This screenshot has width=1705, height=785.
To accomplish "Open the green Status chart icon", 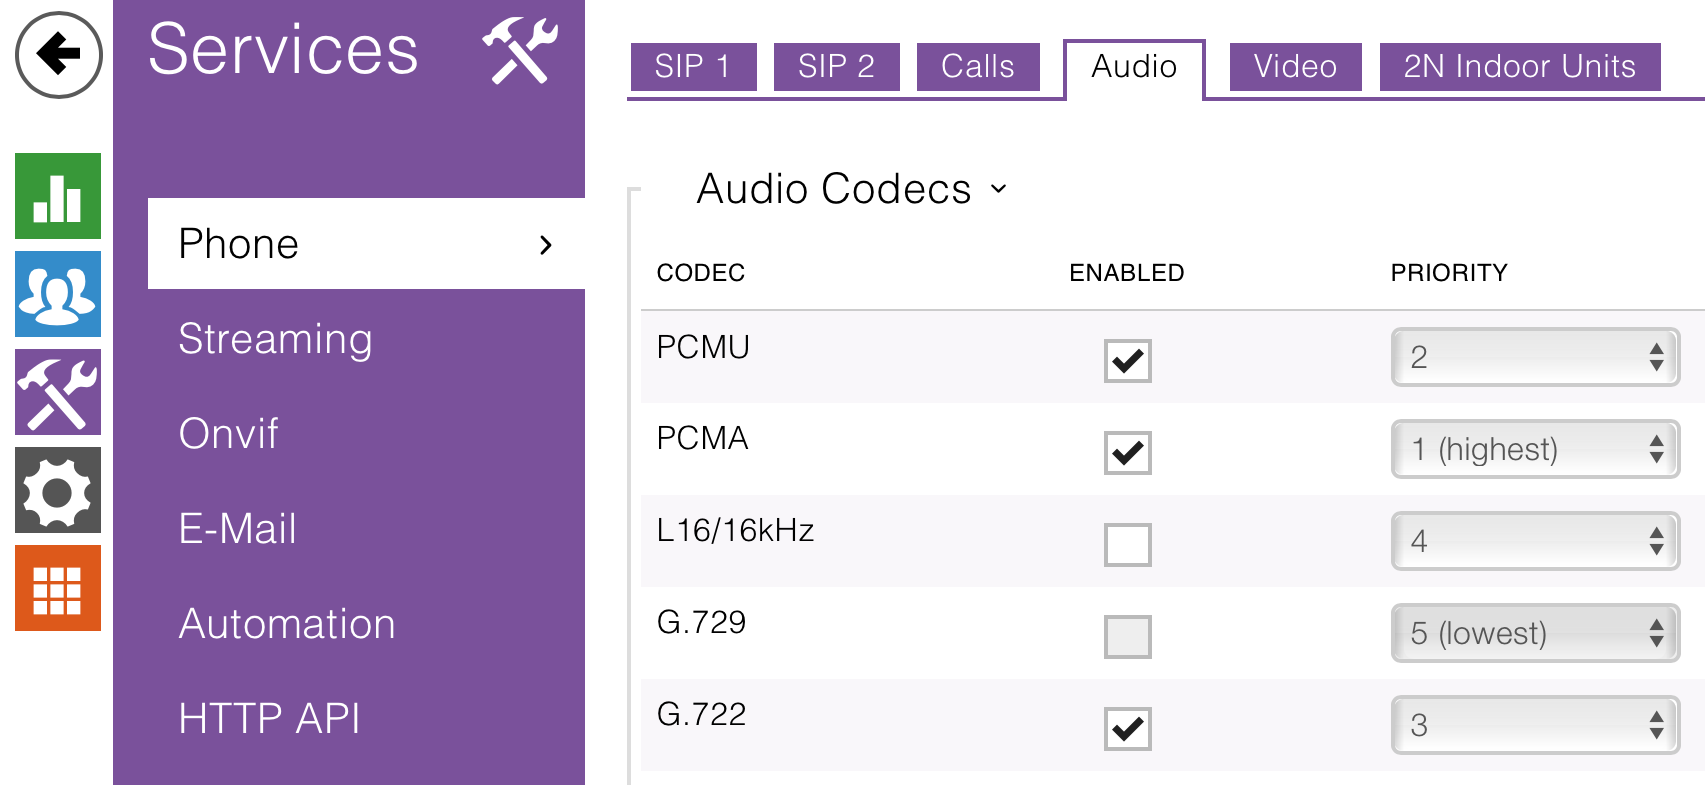I will click(58, 196).
